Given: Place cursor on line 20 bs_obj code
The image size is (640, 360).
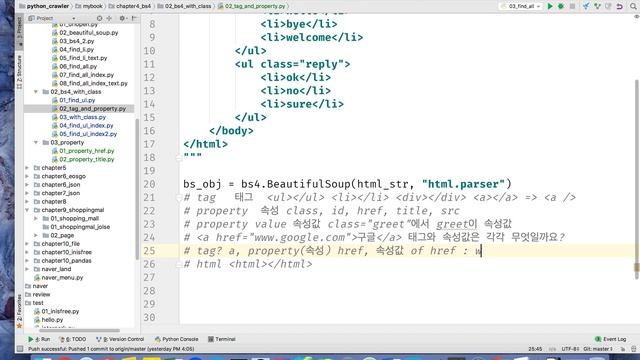Looking at the screenshot, I should [x=347, y=184].
